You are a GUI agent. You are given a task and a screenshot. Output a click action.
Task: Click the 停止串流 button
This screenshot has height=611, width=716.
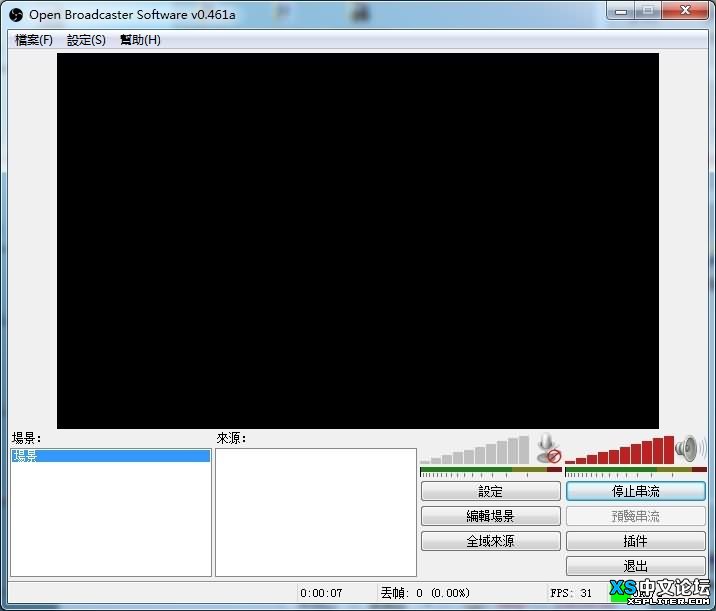(636, 491)
